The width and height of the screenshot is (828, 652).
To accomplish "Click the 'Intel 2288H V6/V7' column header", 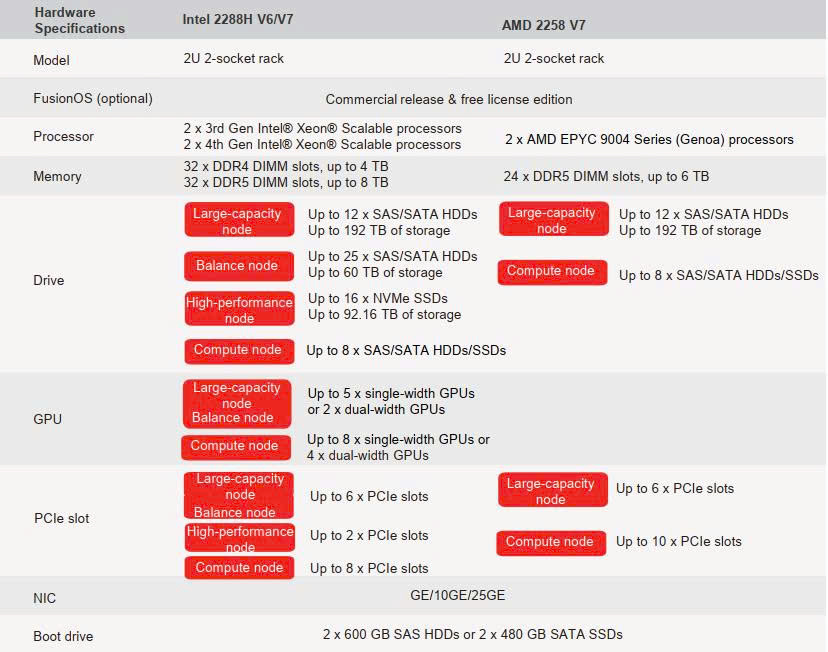I will [x=238, y=20].
